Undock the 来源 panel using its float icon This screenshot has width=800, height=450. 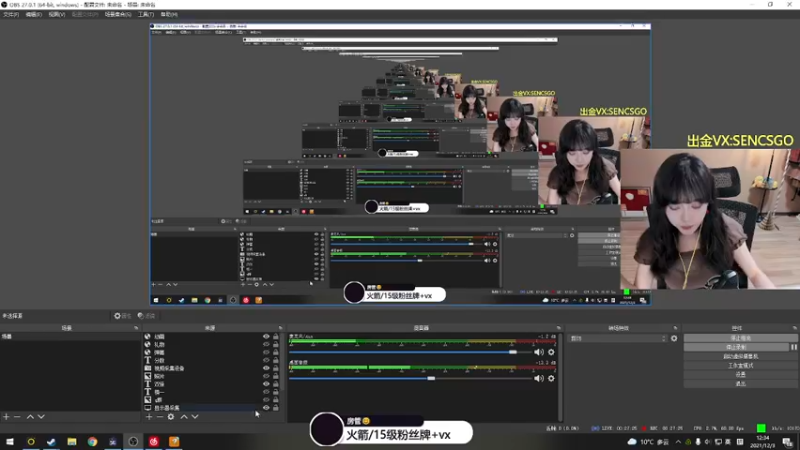tap(280, 328)
